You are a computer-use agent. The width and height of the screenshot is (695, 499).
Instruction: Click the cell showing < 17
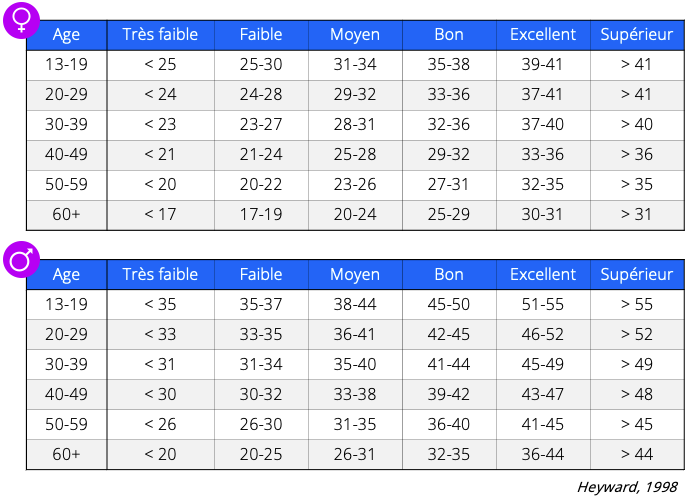point(160,215)
